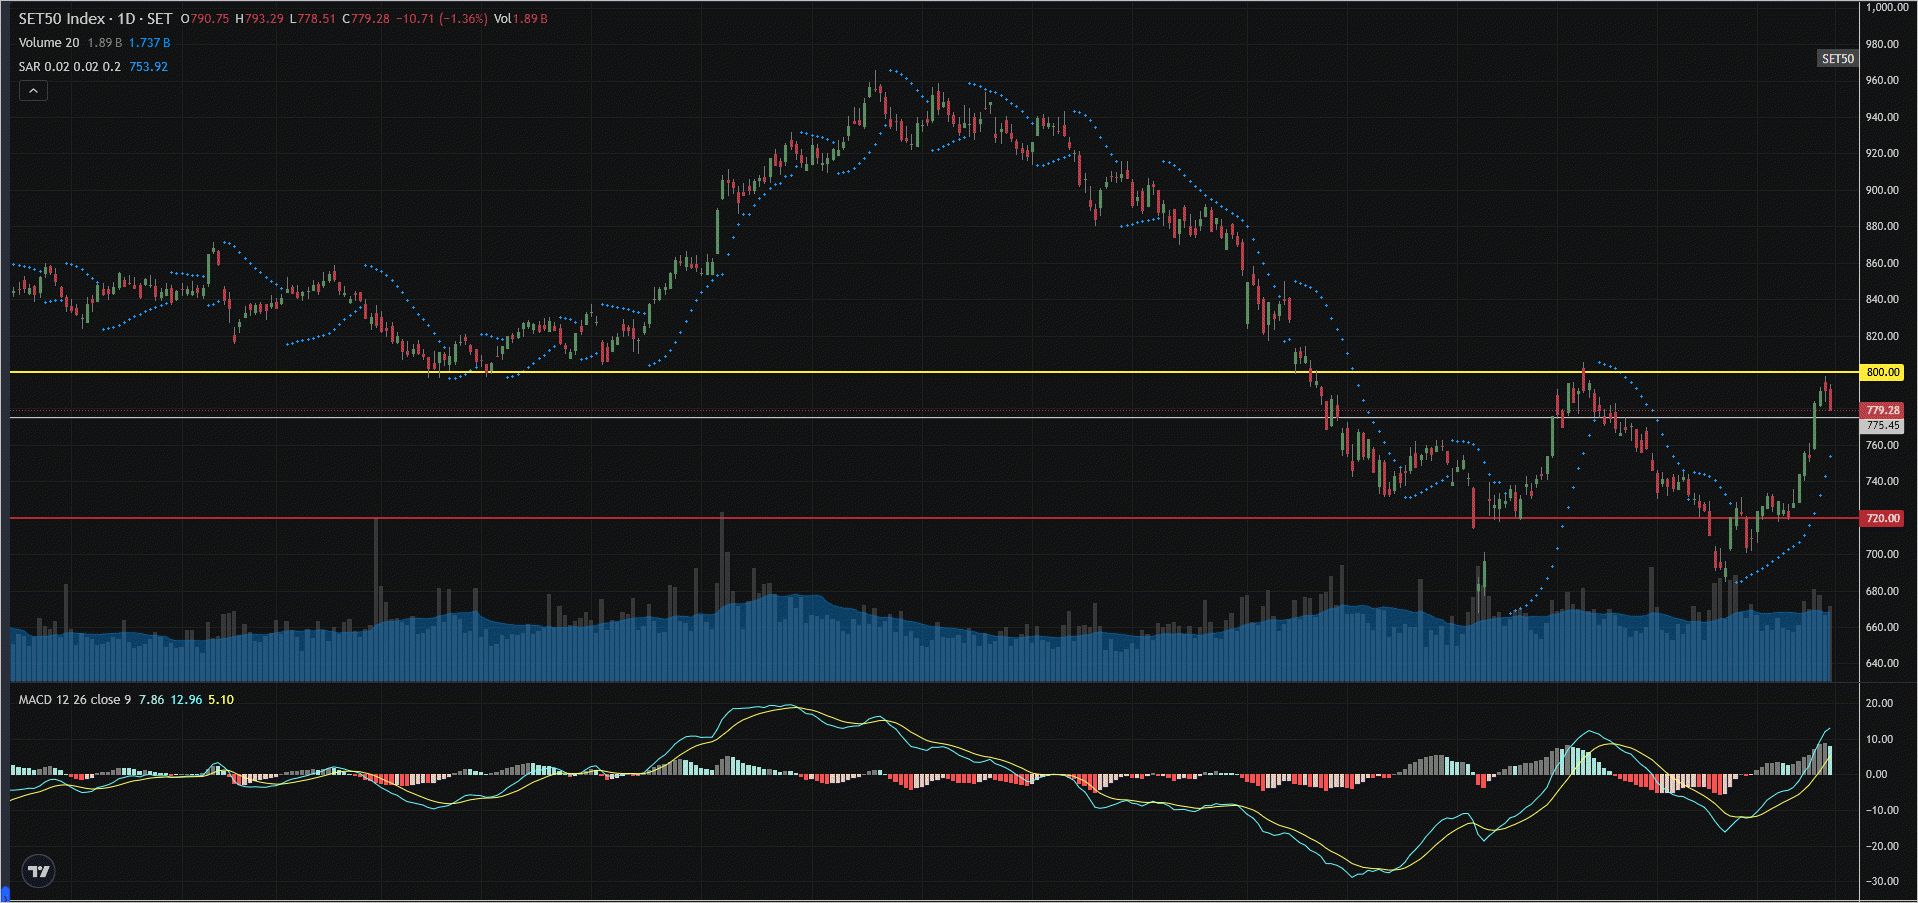1918x903 pixels.
Task: Click the MACD scale label 0.00
Action: click(1877, 774)
